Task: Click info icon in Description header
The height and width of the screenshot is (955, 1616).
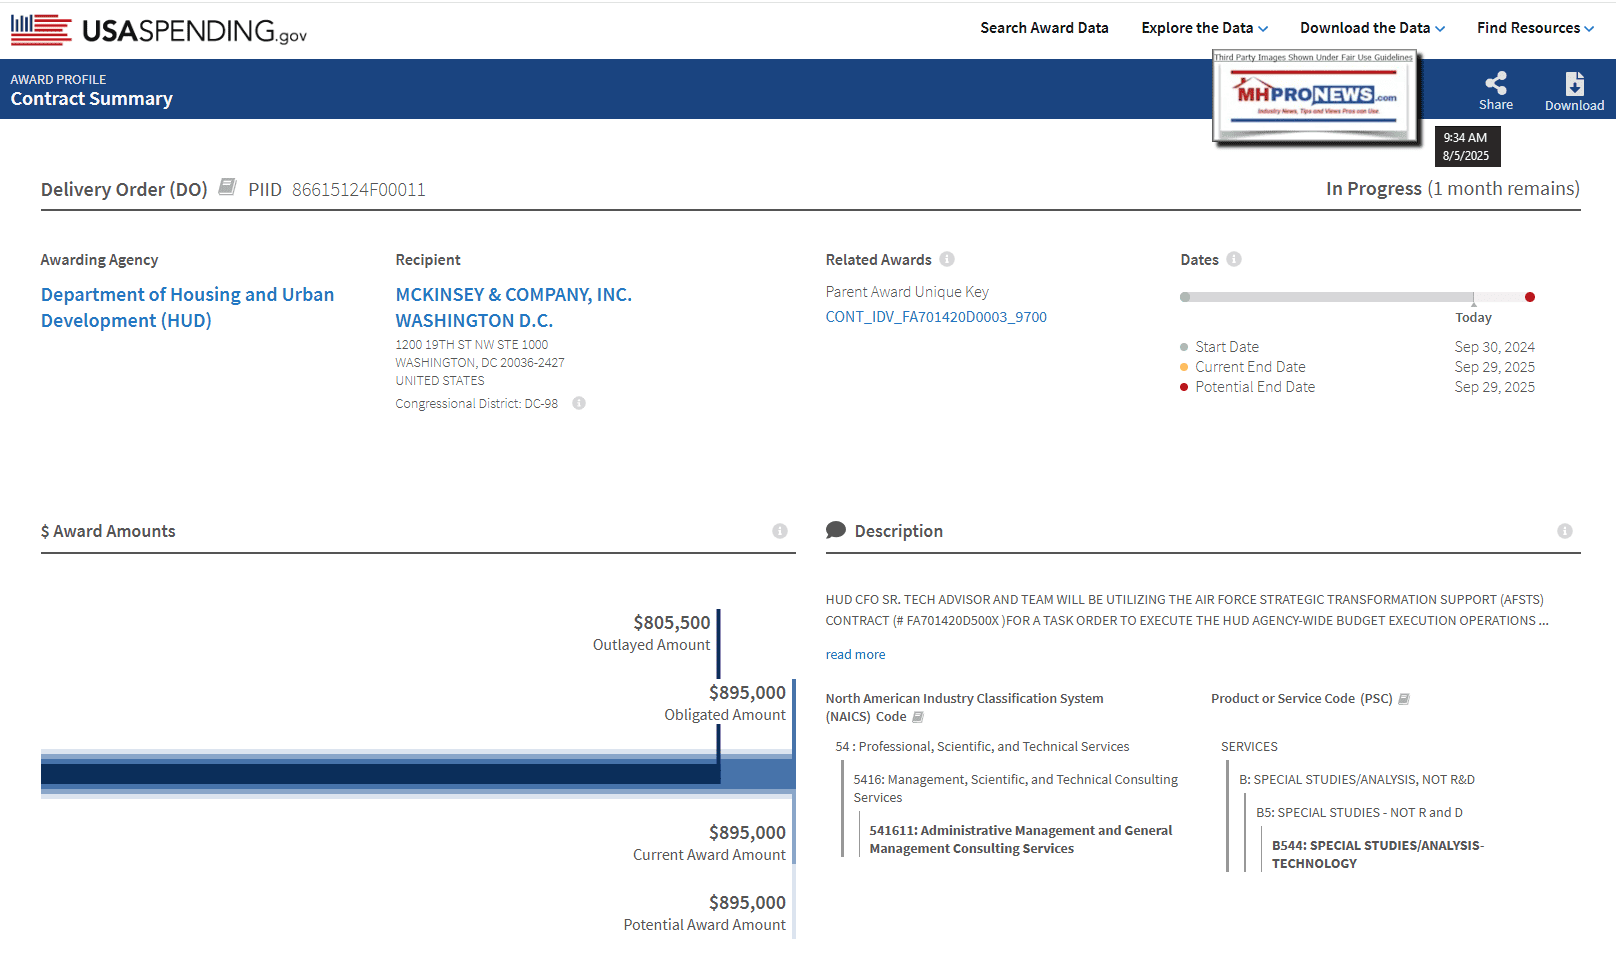Action: (1565, 531)
